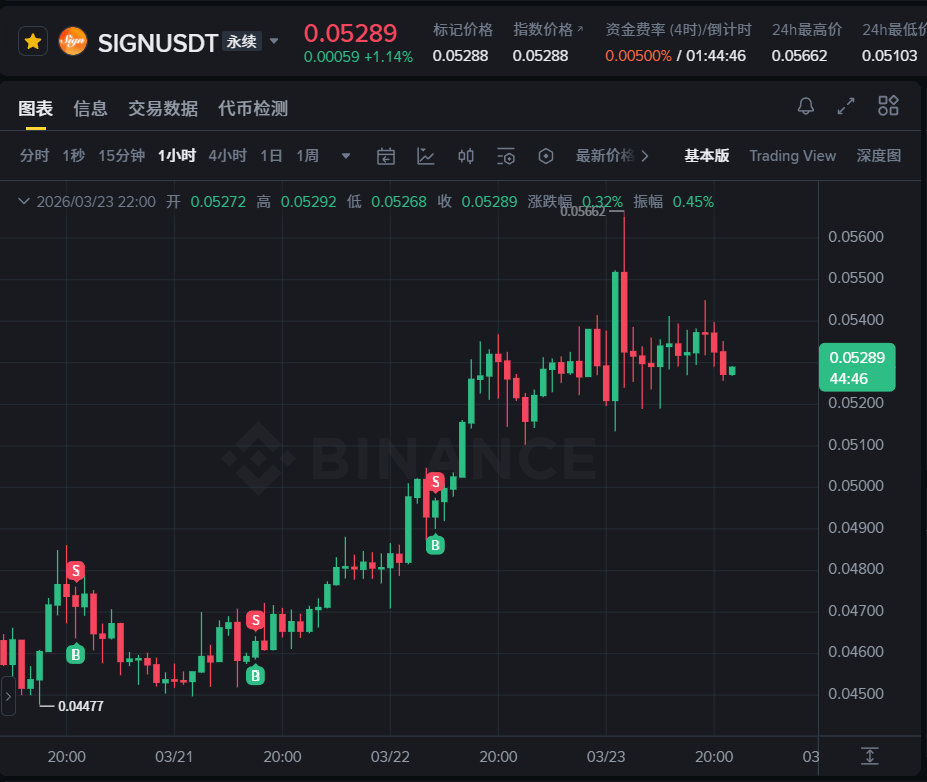Open the 交易数据 tab
Viewport: 927px width, 782px height.
[163, 108]
